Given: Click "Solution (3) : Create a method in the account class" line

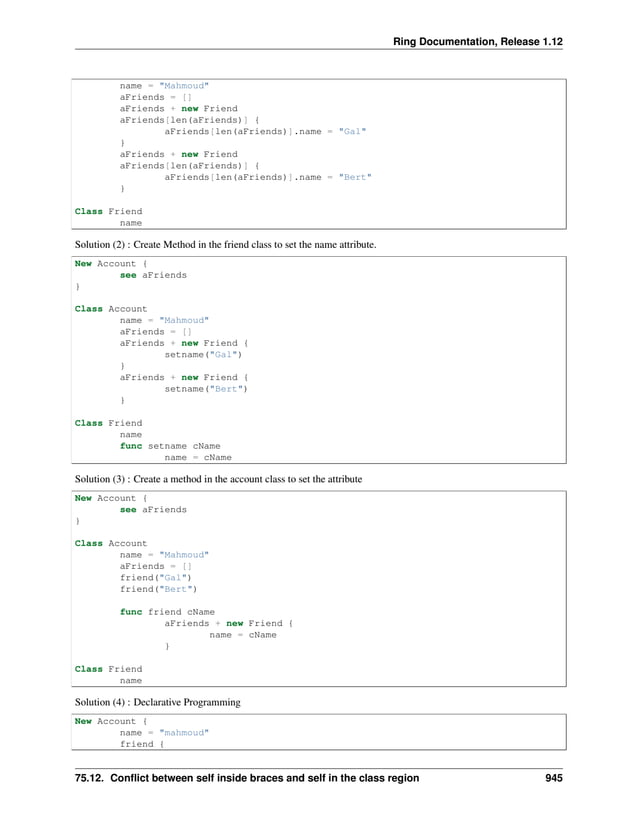Looking at the screenshot, I should tap(218, 479).
